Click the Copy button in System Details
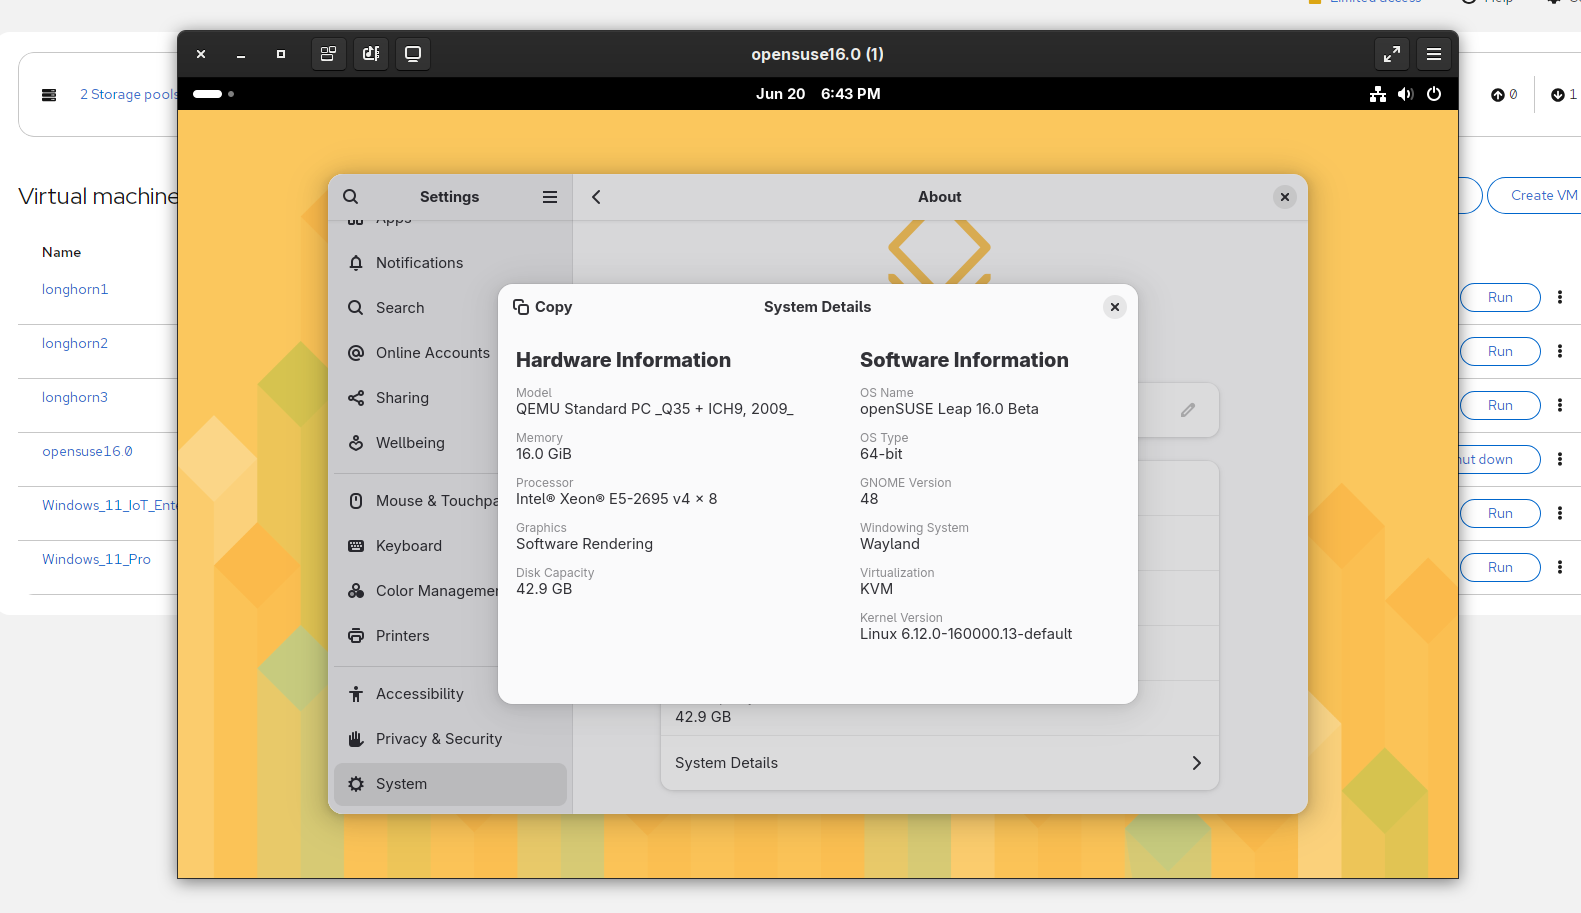Image resolution: width=1581 pixels, height=913 pixels. pos(543,307)
